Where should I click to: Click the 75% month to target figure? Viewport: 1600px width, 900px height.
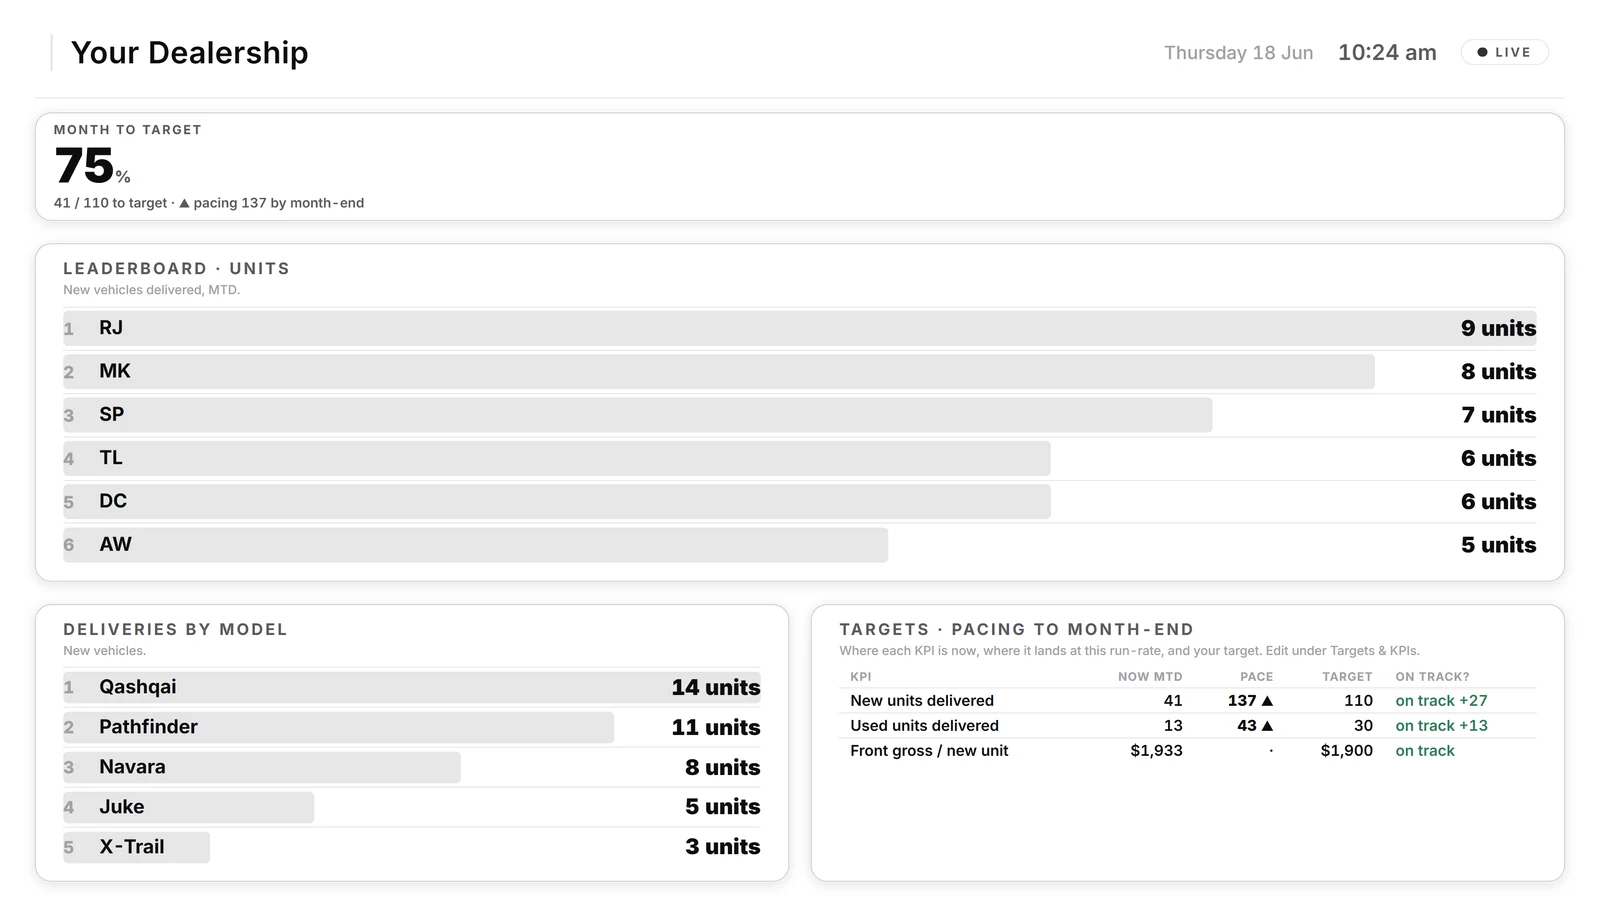(x=92, y=166)
